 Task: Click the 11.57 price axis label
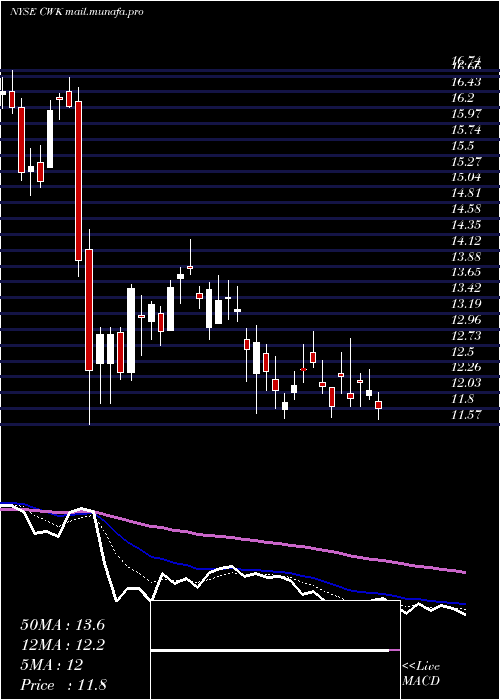coord(466,415)
